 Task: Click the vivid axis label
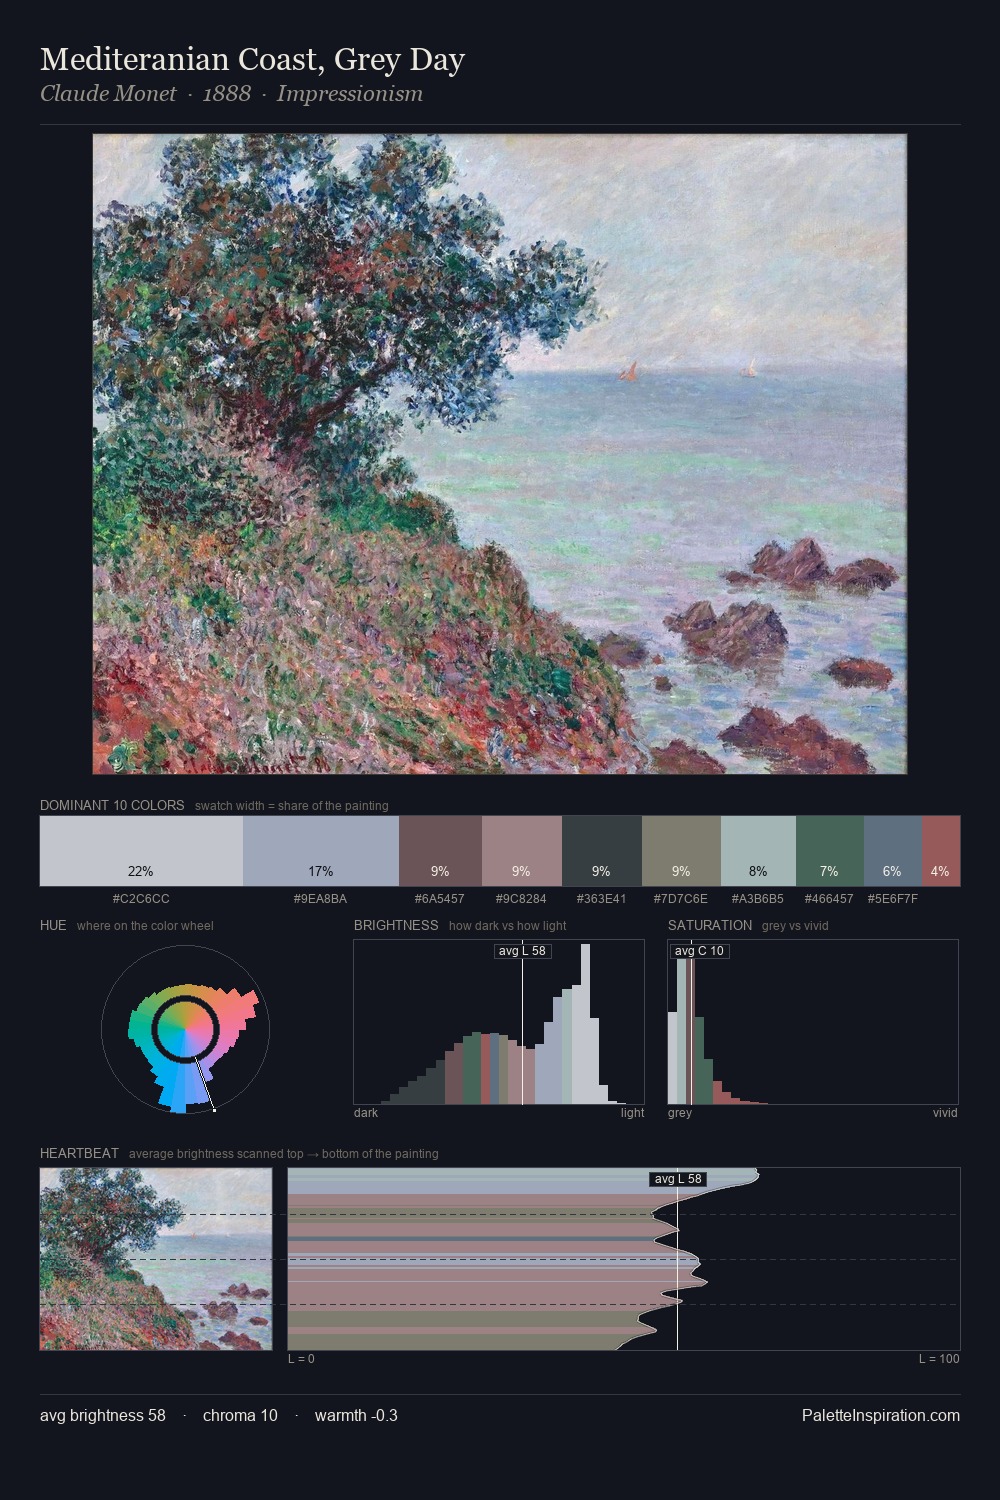point(945,1113)
